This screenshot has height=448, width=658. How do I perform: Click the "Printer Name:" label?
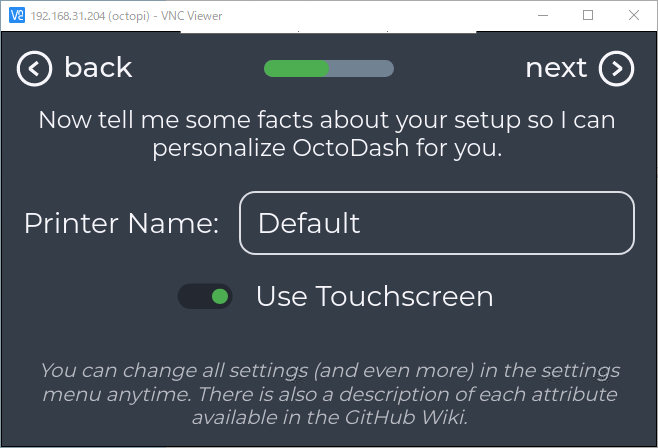121,223
